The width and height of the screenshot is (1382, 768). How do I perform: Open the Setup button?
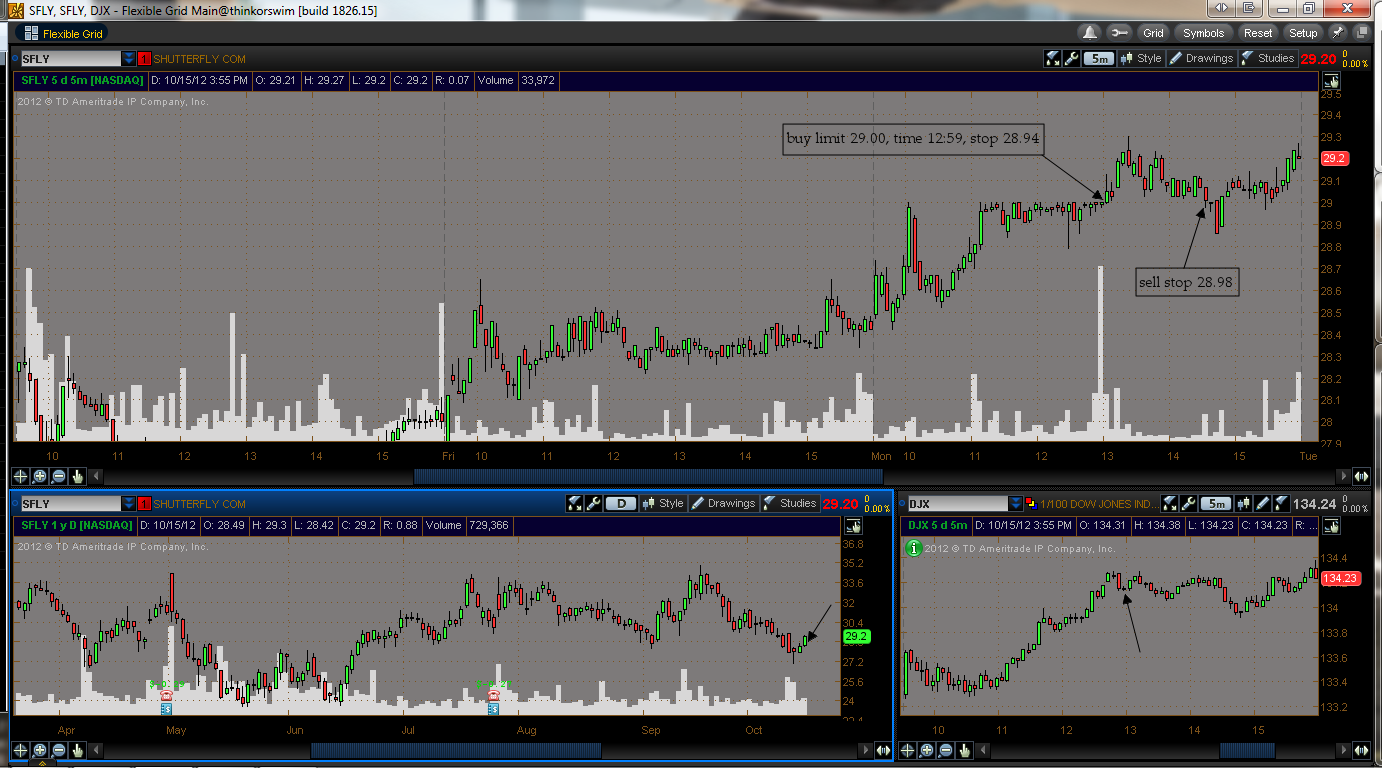point(1303,33)
